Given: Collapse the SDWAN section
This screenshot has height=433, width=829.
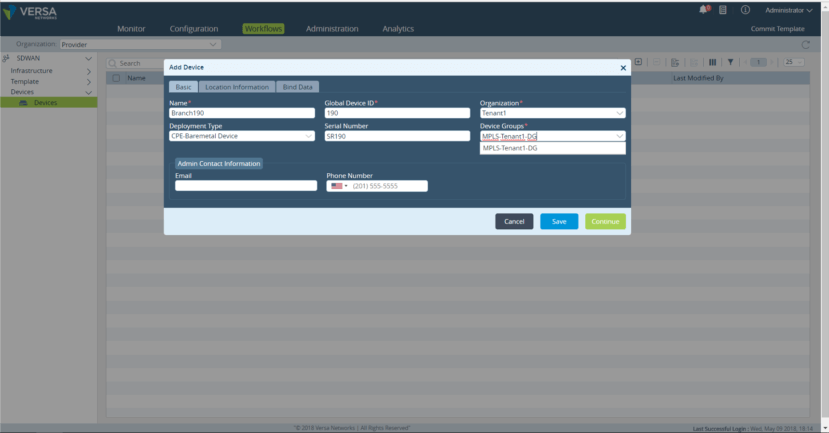Looking at the screenshot, I should coord(88,59).
